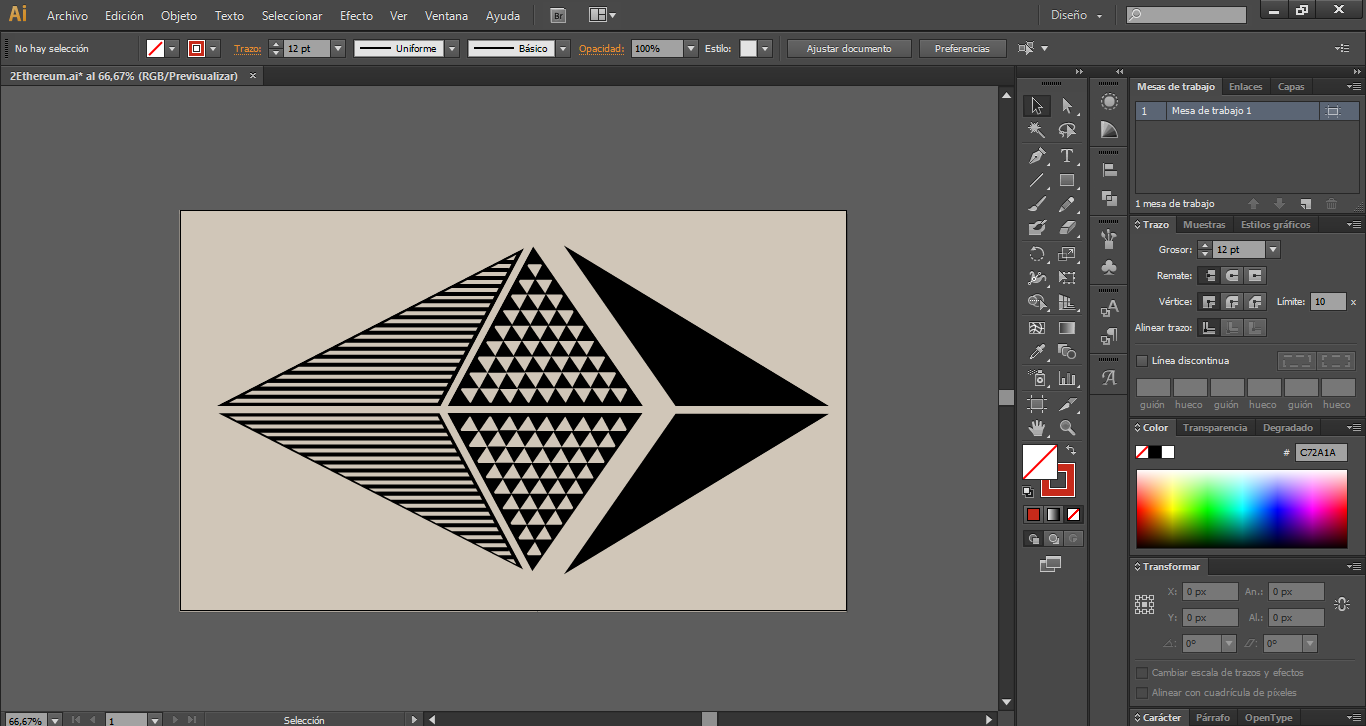Select the Hand tool

pyautogui.click(x=1037, y=428)
